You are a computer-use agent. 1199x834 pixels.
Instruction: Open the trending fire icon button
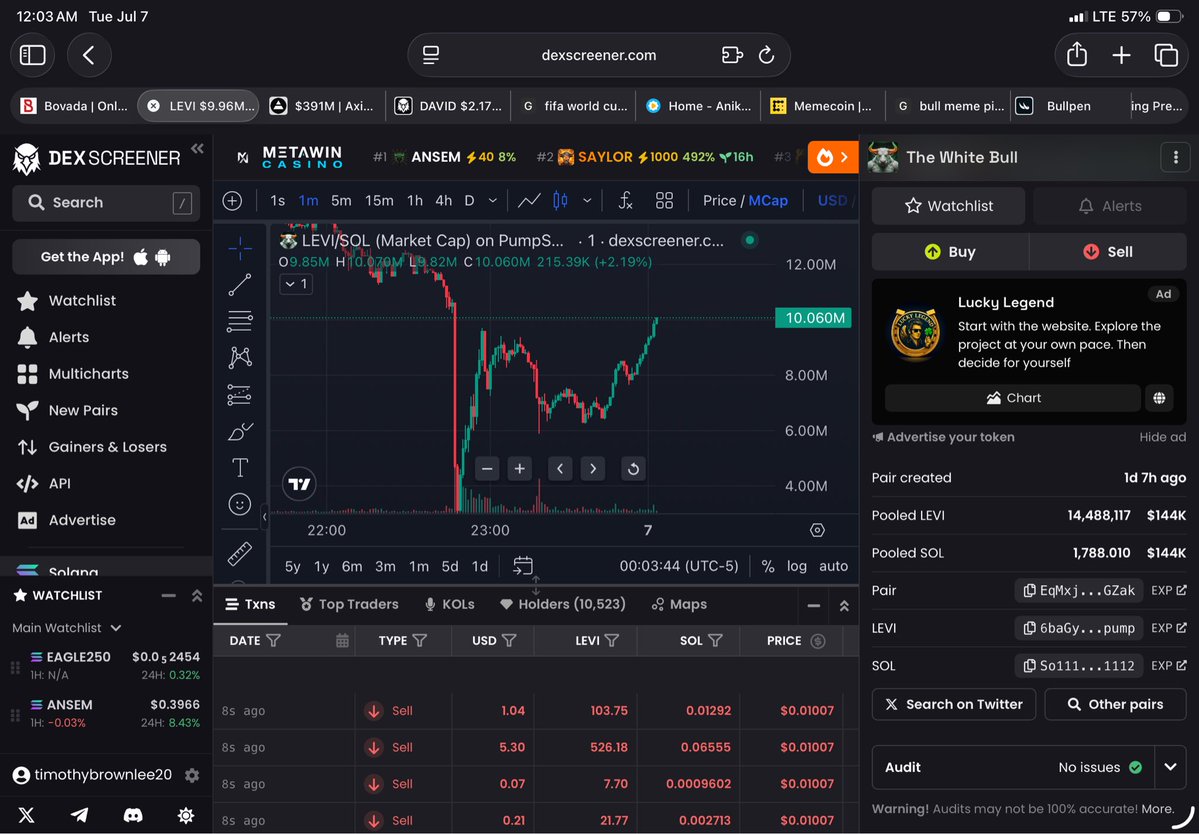click(833, 157)
